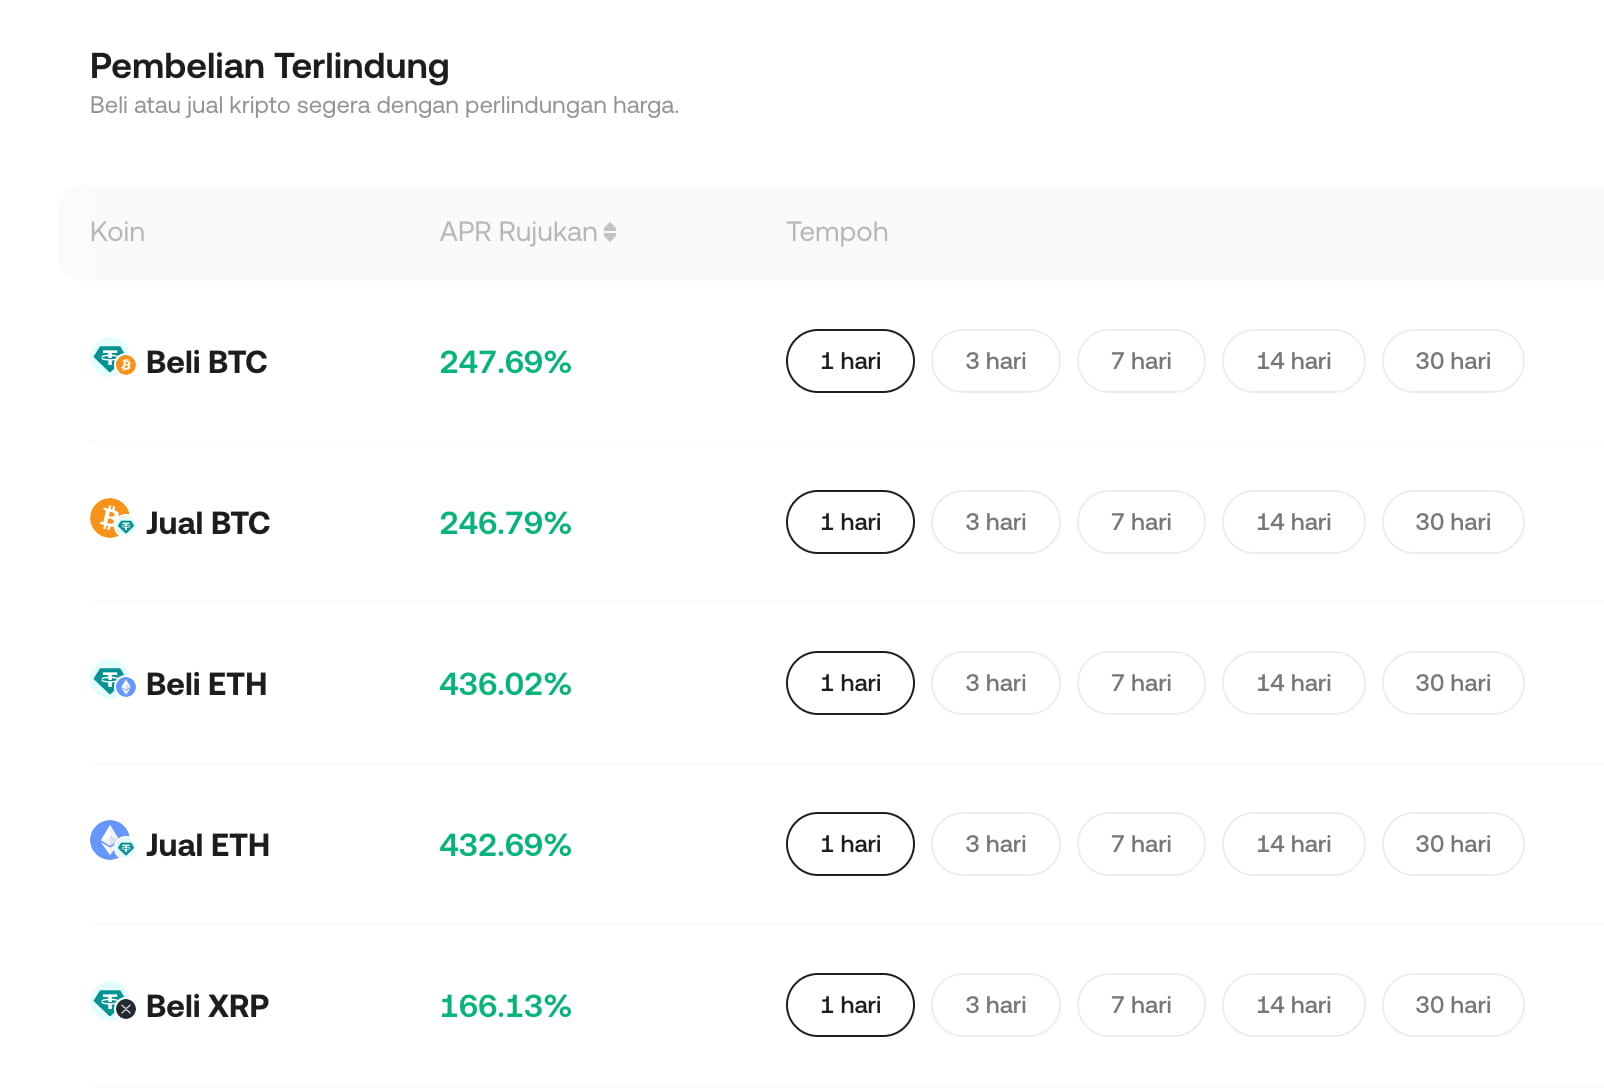Click the Beli ETH coin pair icon
The image size is (1604, 1090).
(113, 681)
